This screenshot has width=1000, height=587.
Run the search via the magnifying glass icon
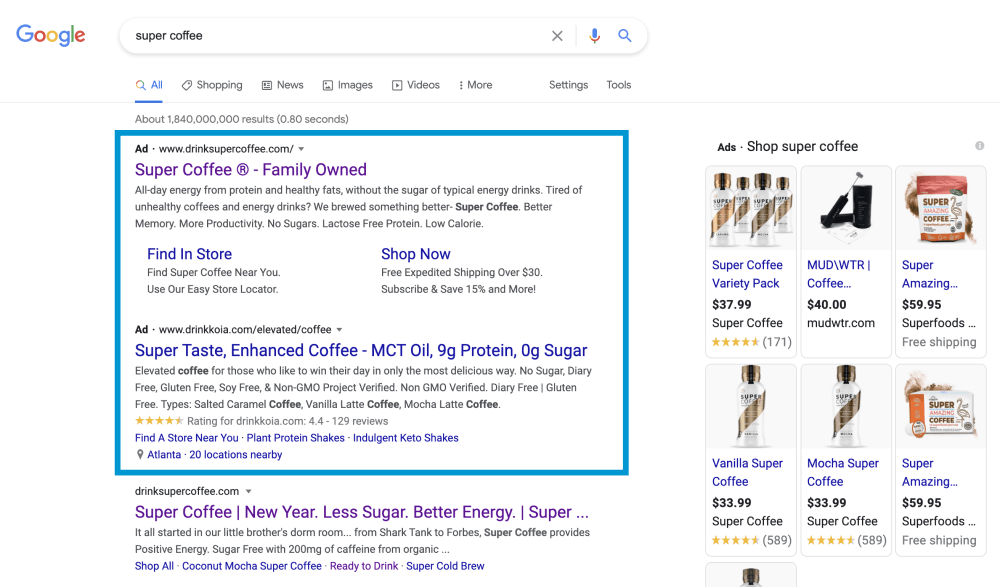[625, 35]
